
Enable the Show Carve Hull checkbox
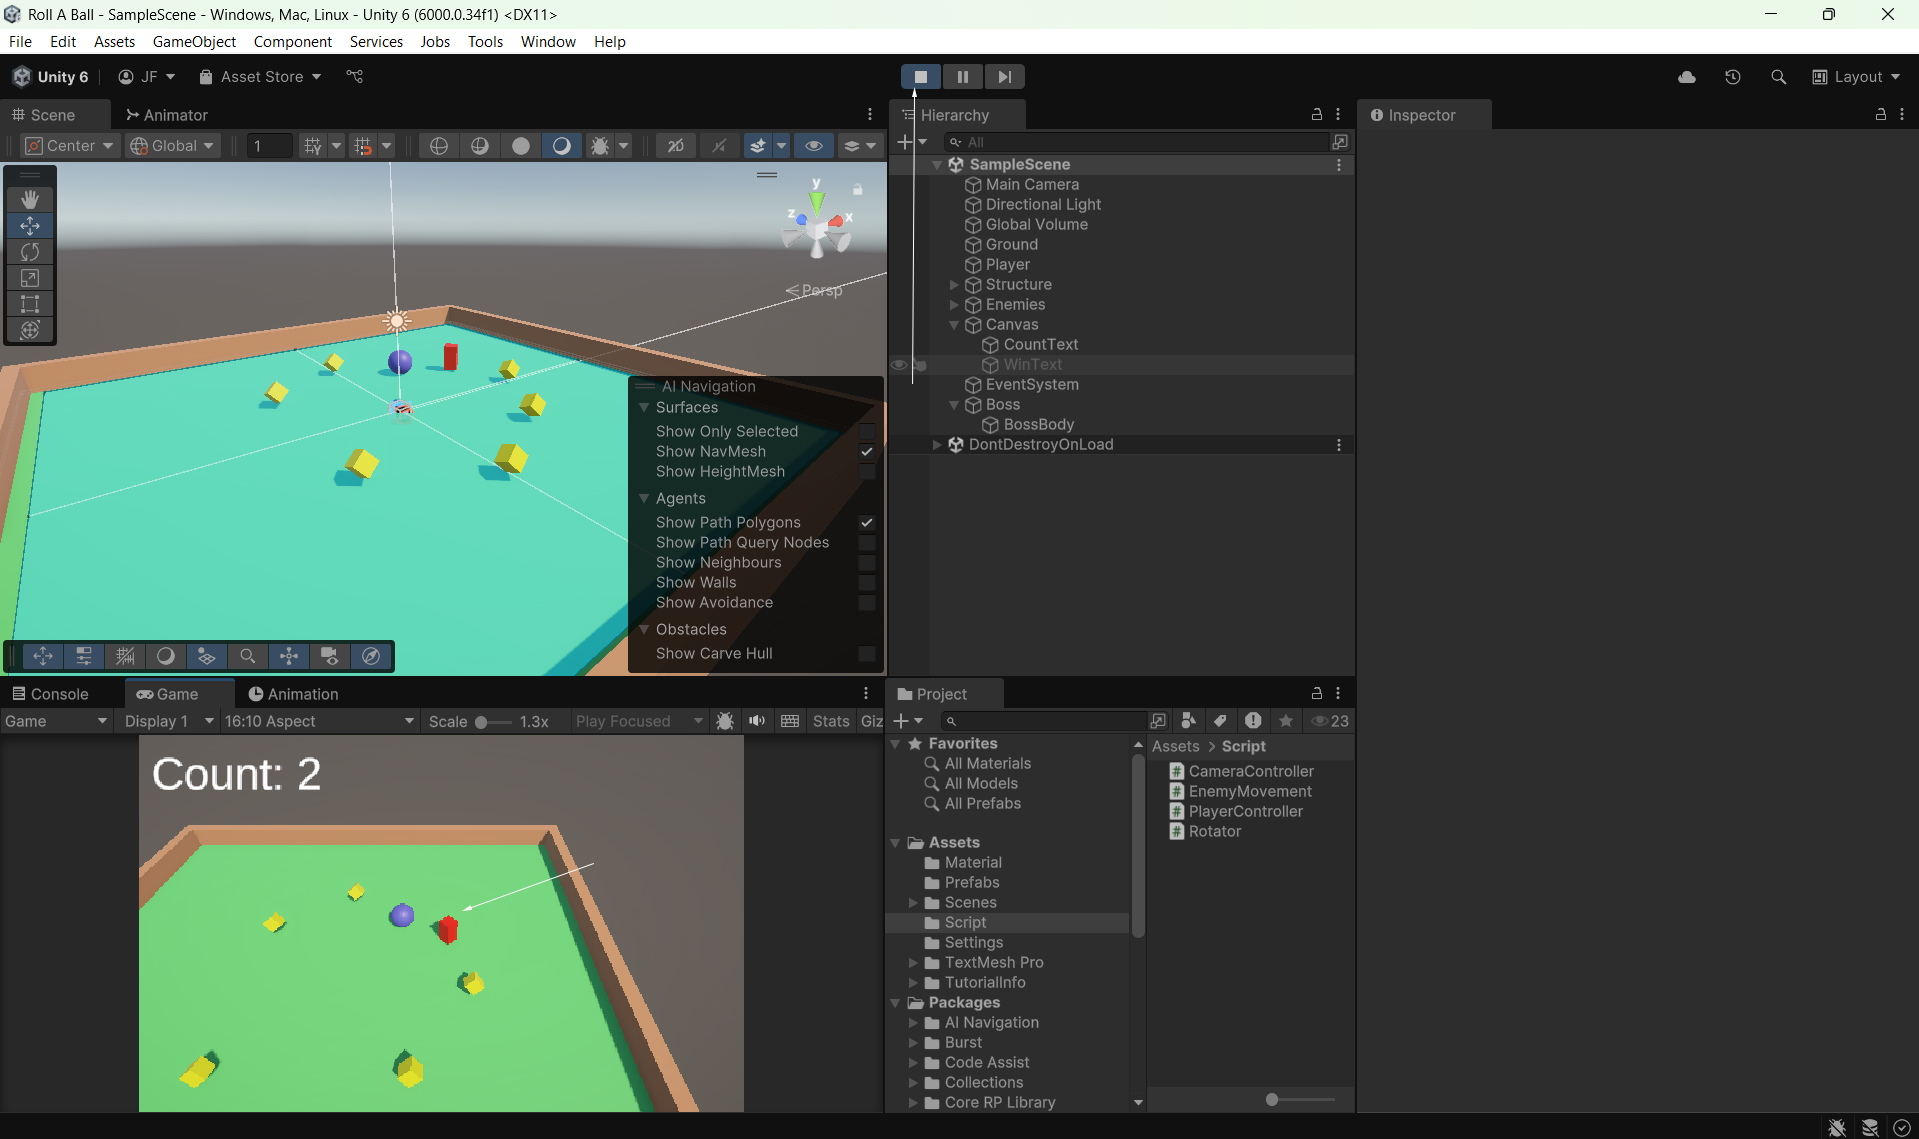pos(867,654)
